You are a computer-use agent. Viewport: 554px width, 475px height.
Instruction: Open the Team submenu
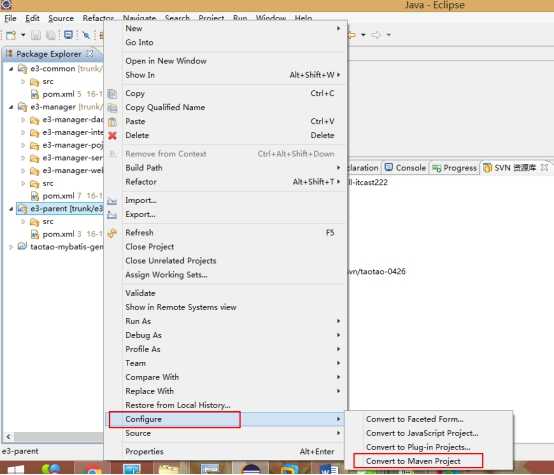226,363
